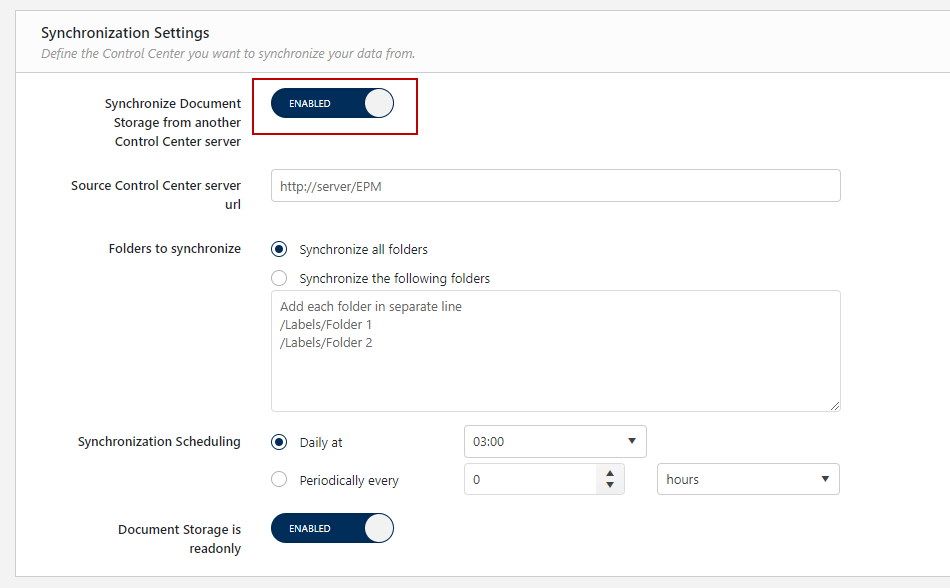950x588 pixels.
Task: Click the Source Control Center server url label
Action: (x=156, y=195)
